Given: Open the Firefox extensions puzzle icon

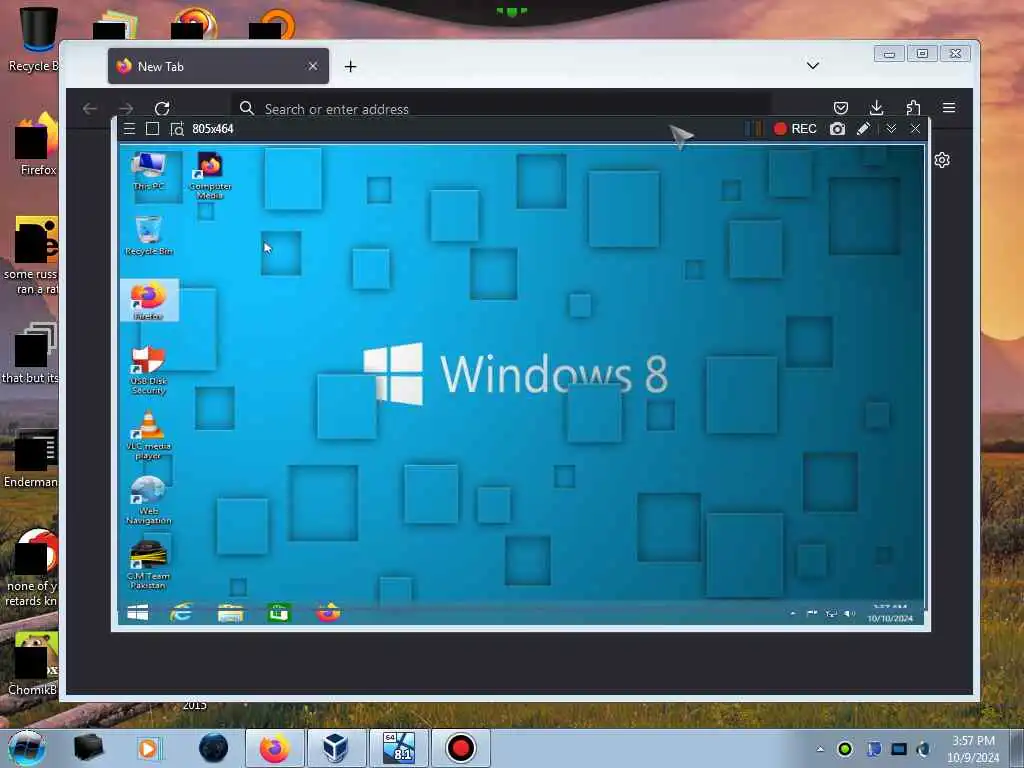Looking at the screenshot, I should pyautogui.click(x=913, y=108).
